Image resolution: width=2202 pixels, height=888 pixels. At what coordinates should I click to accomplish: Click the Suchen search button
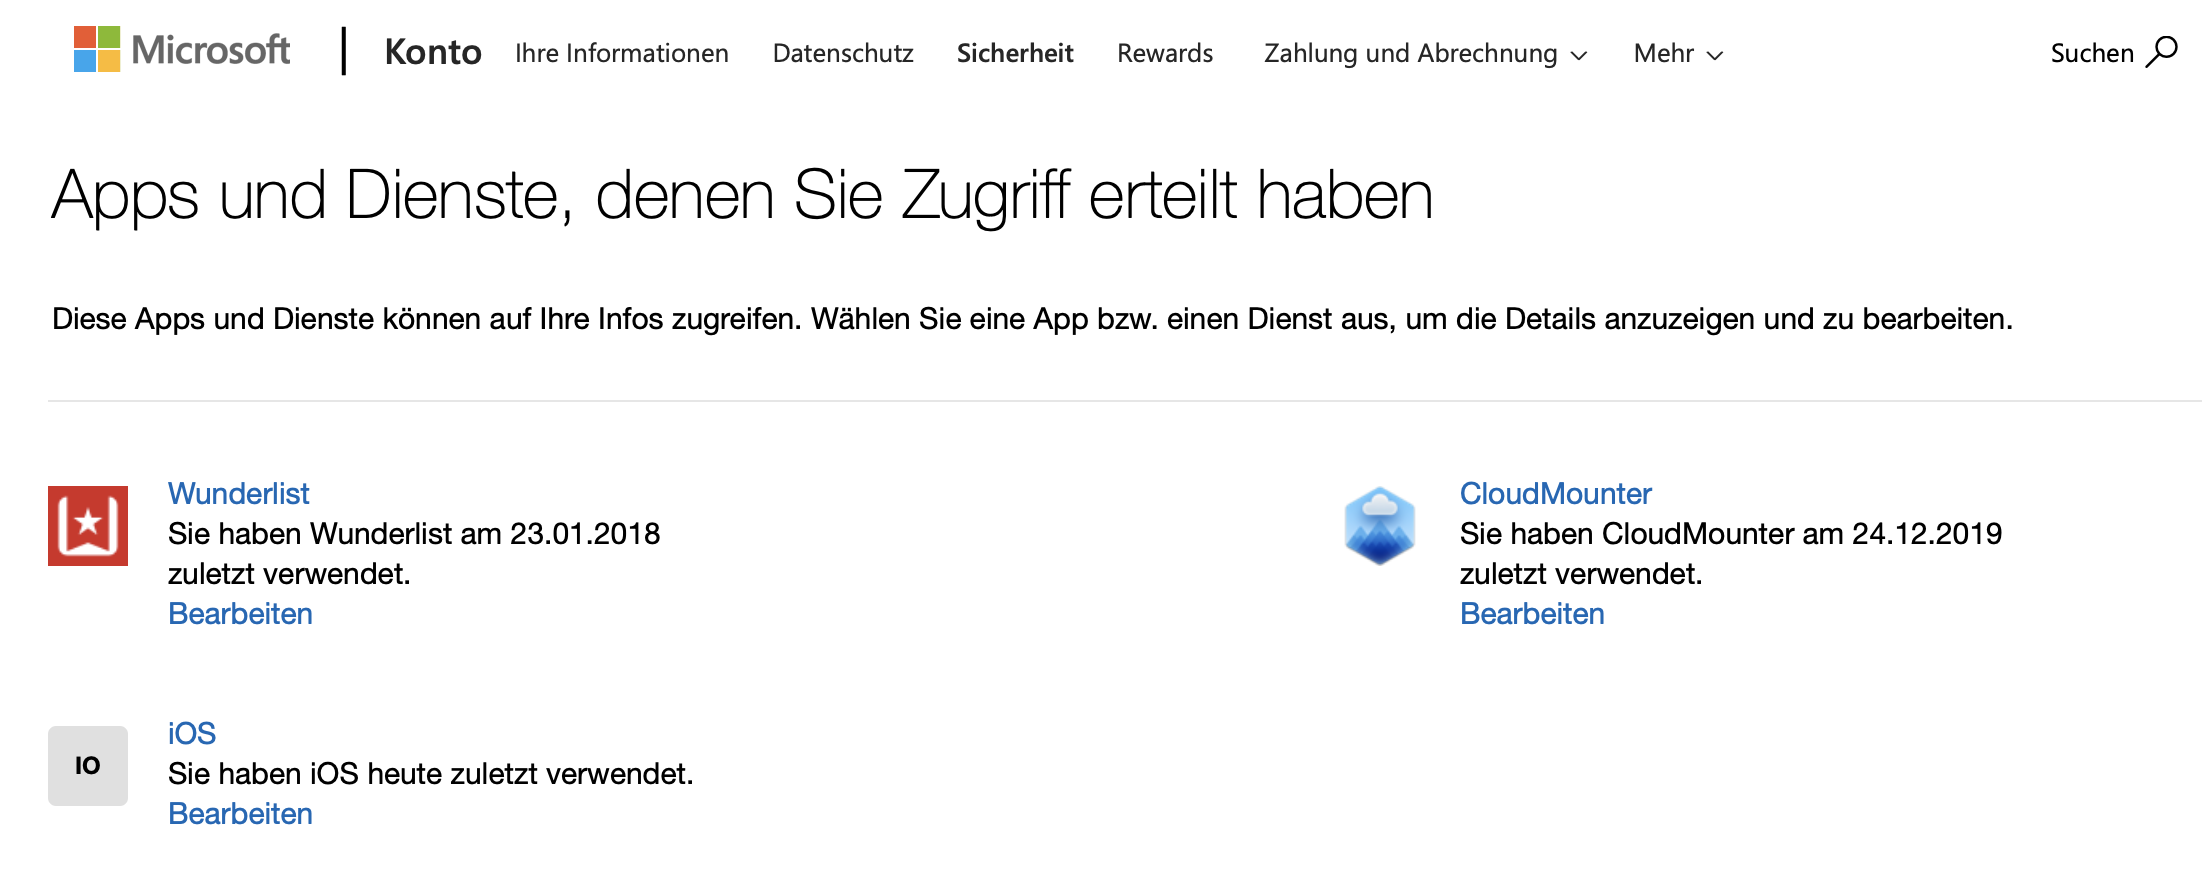[x=2113, y=52]
